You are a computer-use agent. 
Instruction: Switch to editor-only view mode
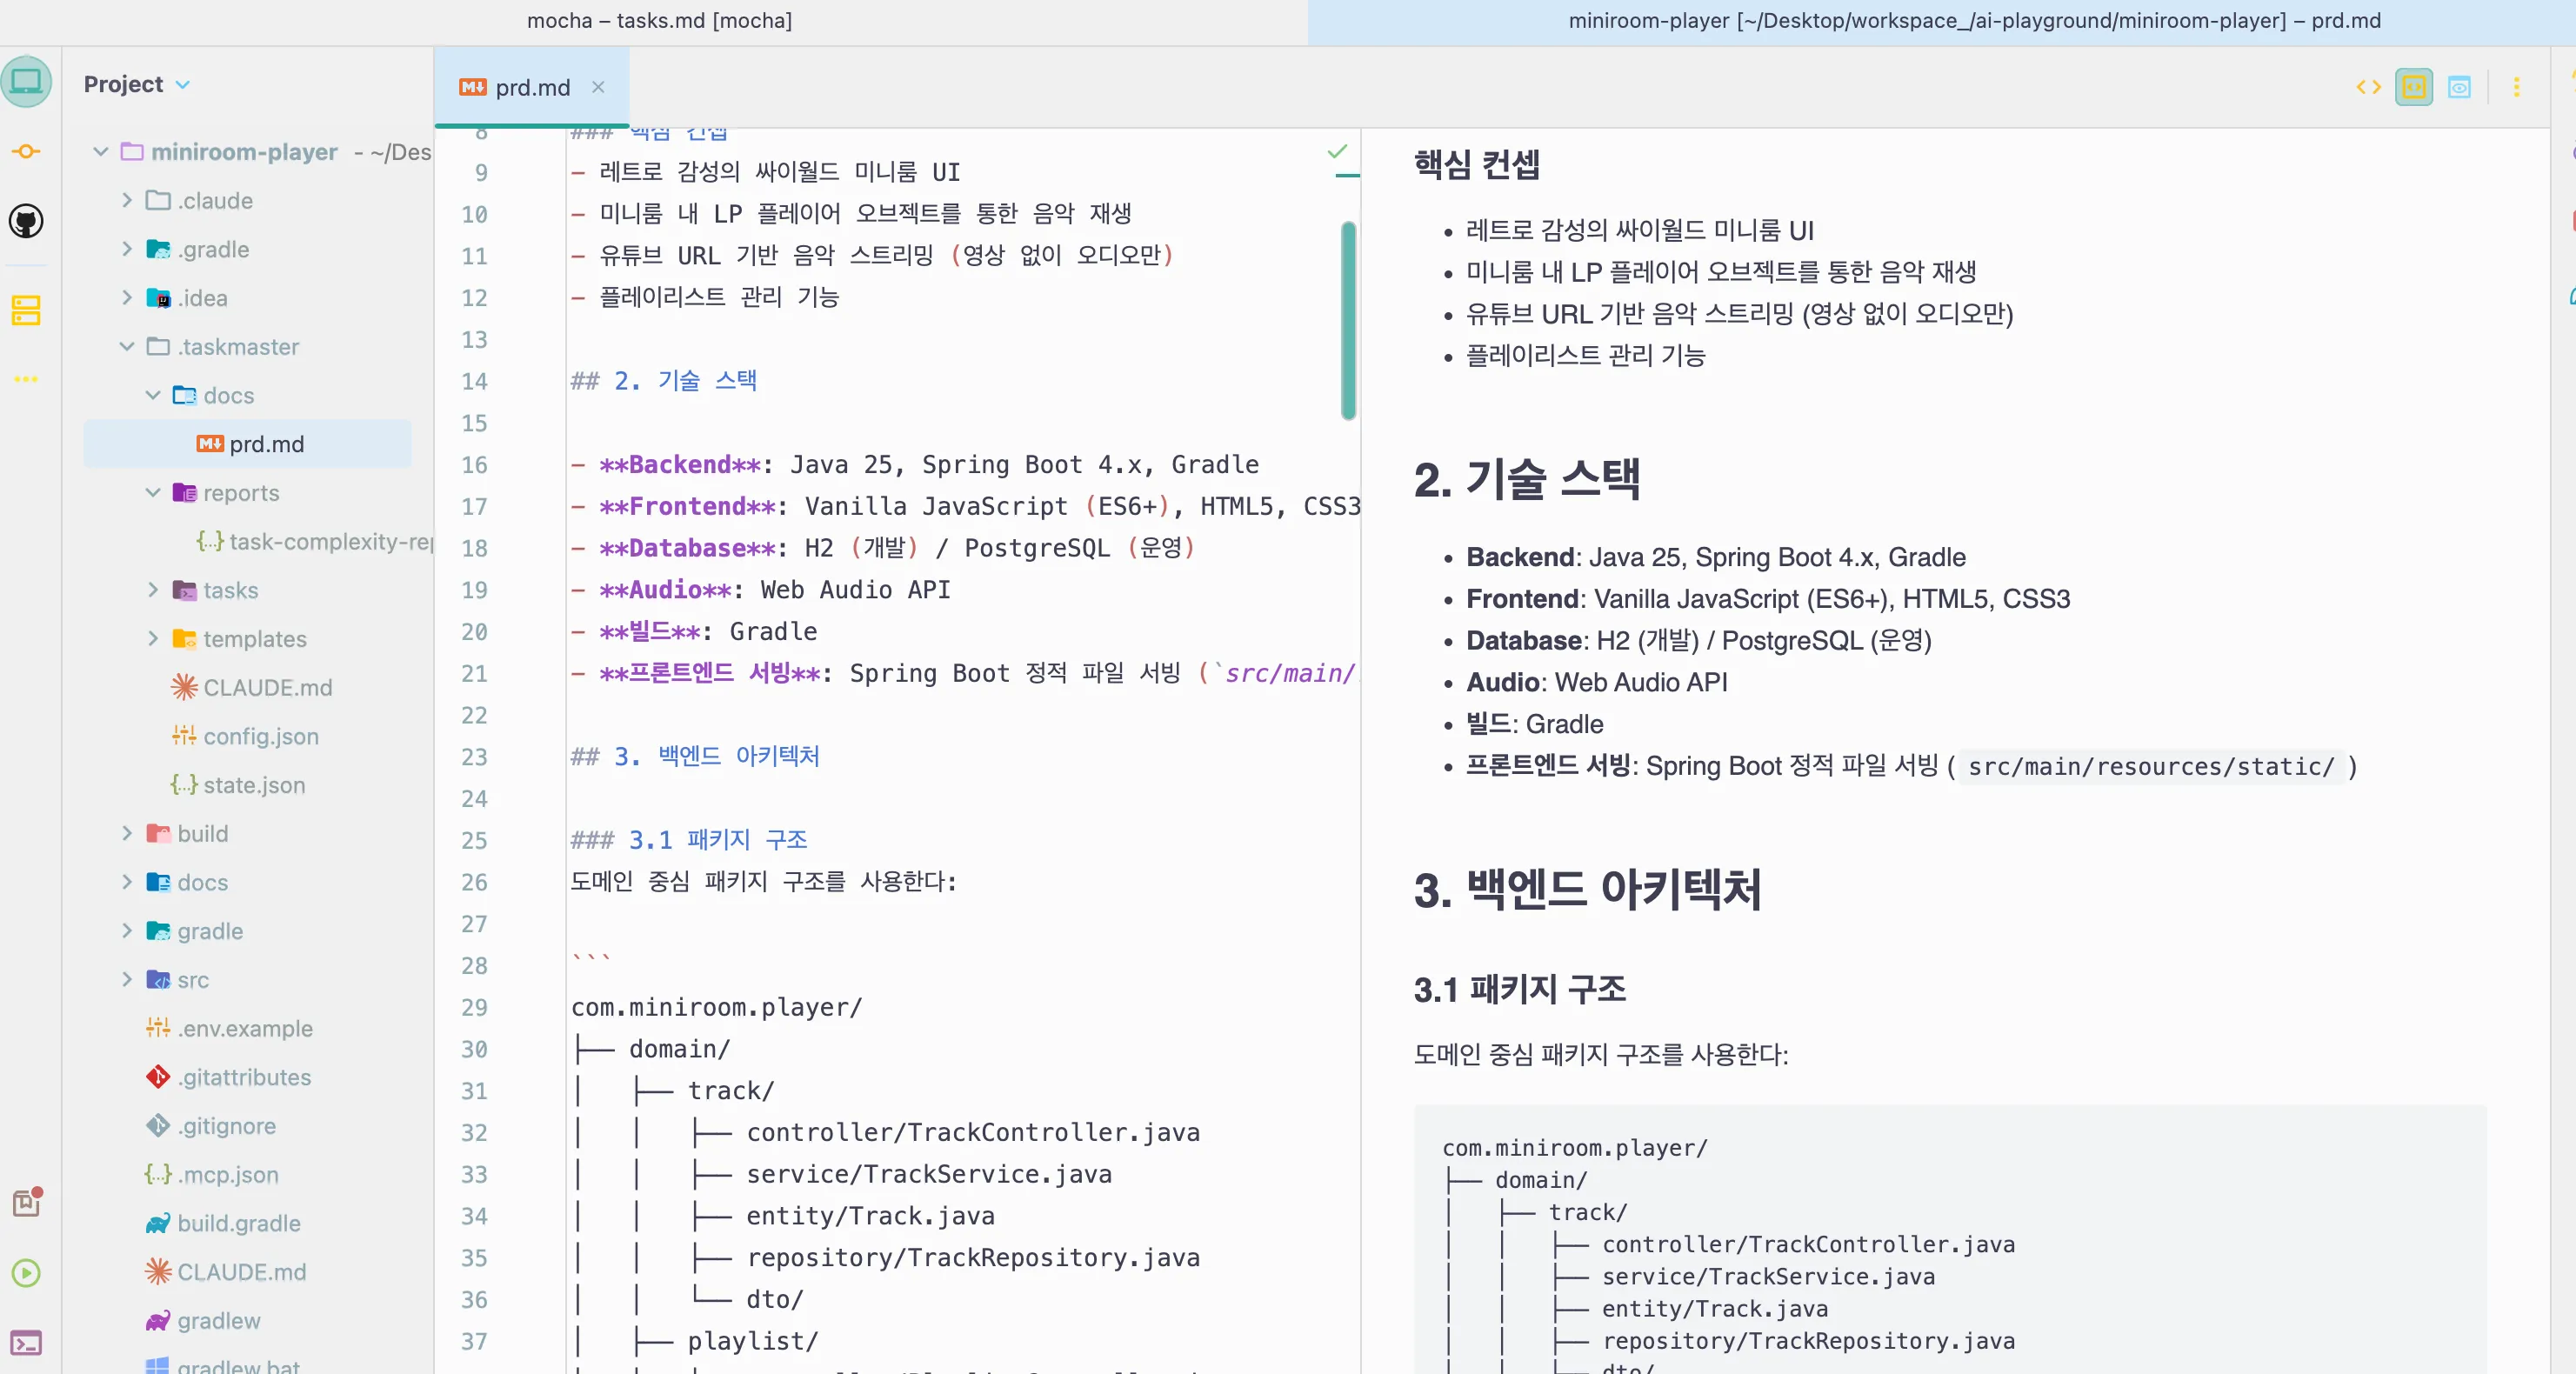[x=2369, y=87]
